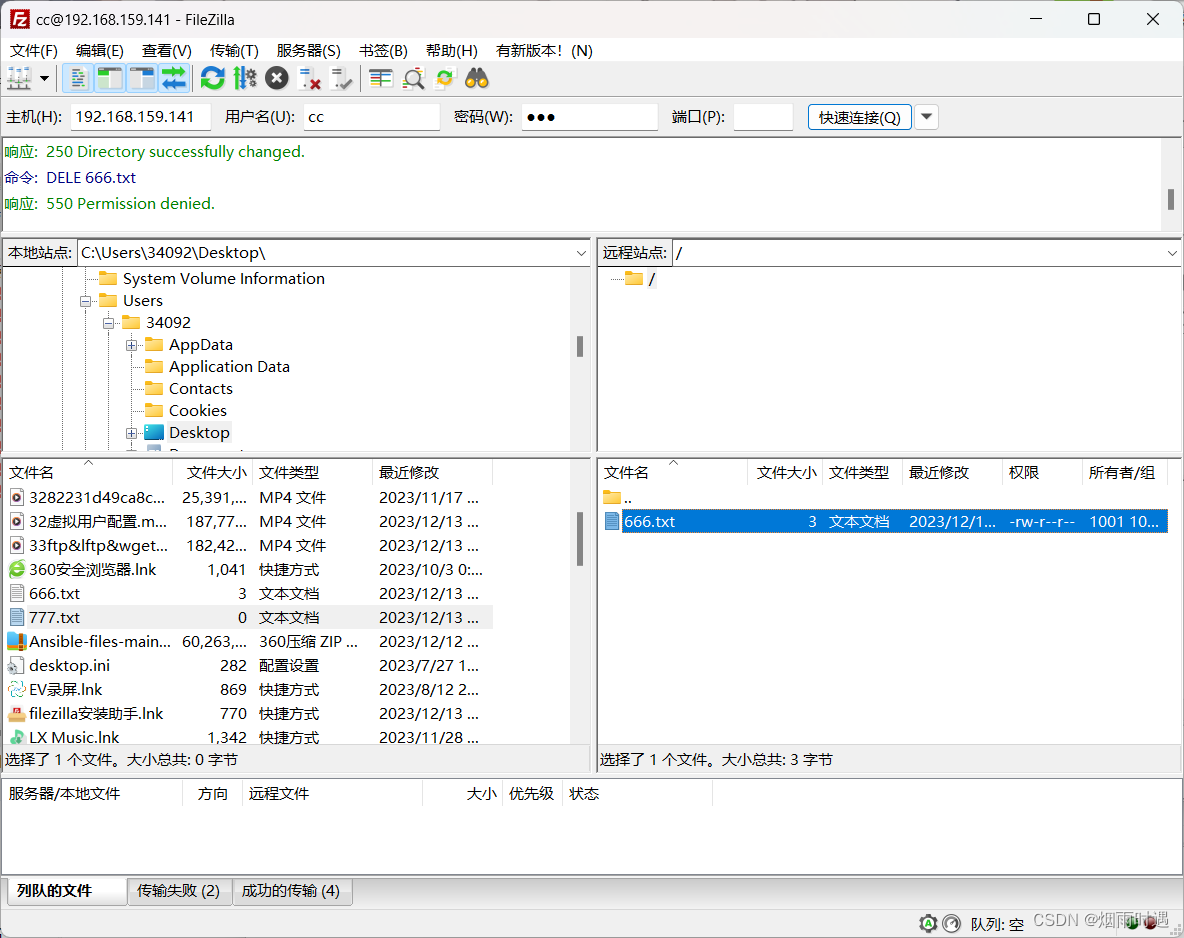Viewport: 1184px width, 938px height.
Task: Toggle synchronized browsing icon
Action: [x=445, y=79]
